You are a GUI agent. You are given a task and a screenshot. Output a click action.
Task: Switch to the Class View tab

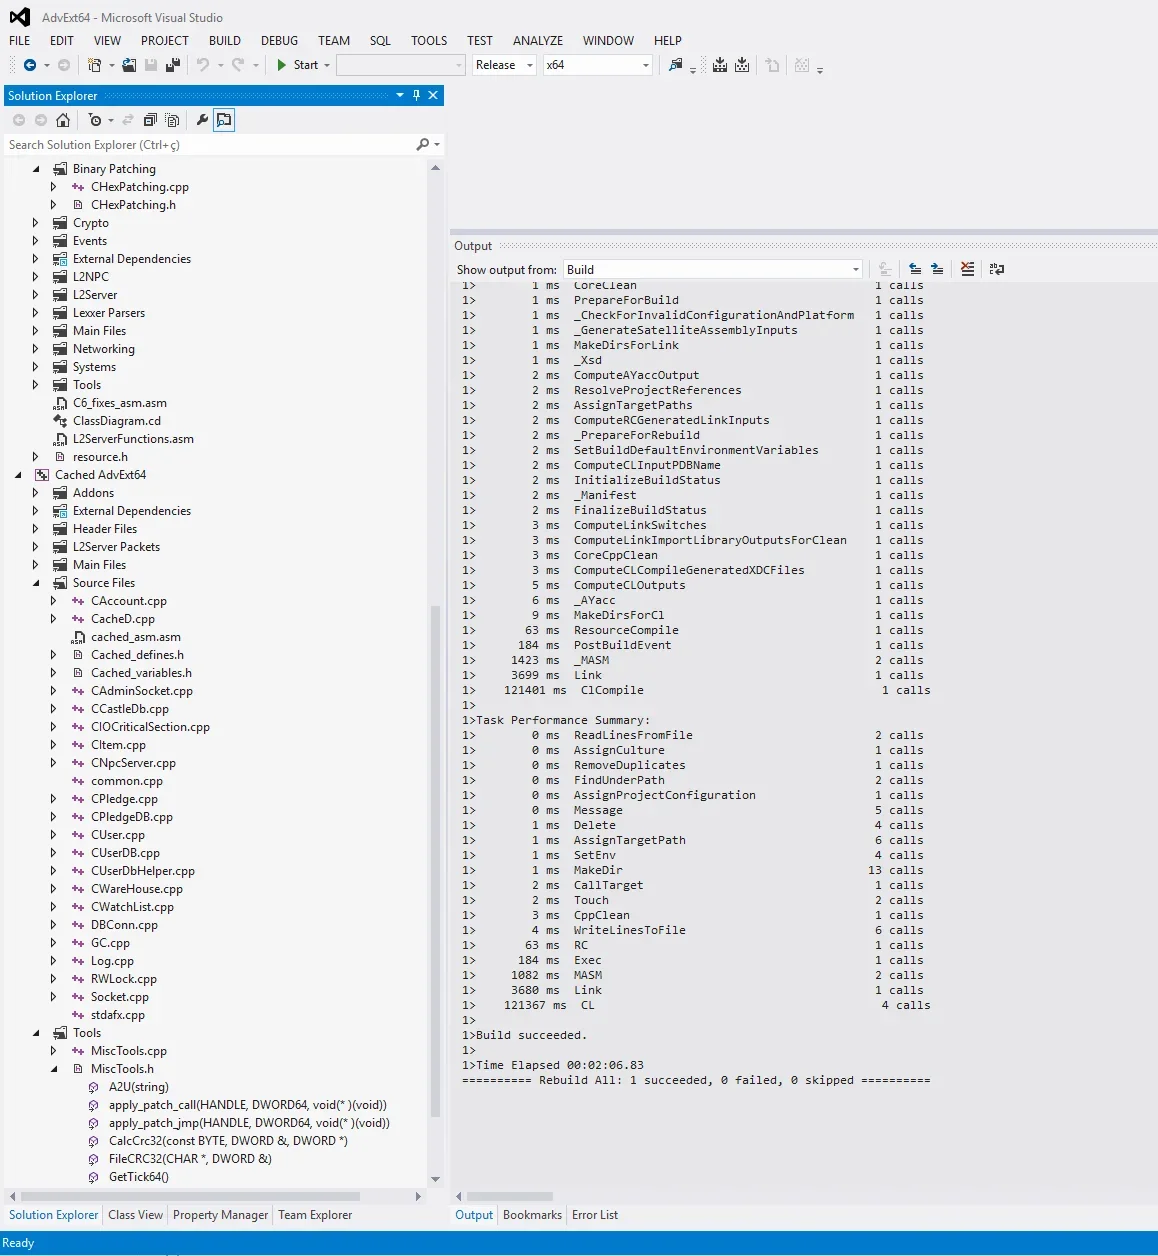pos(136,1215)
